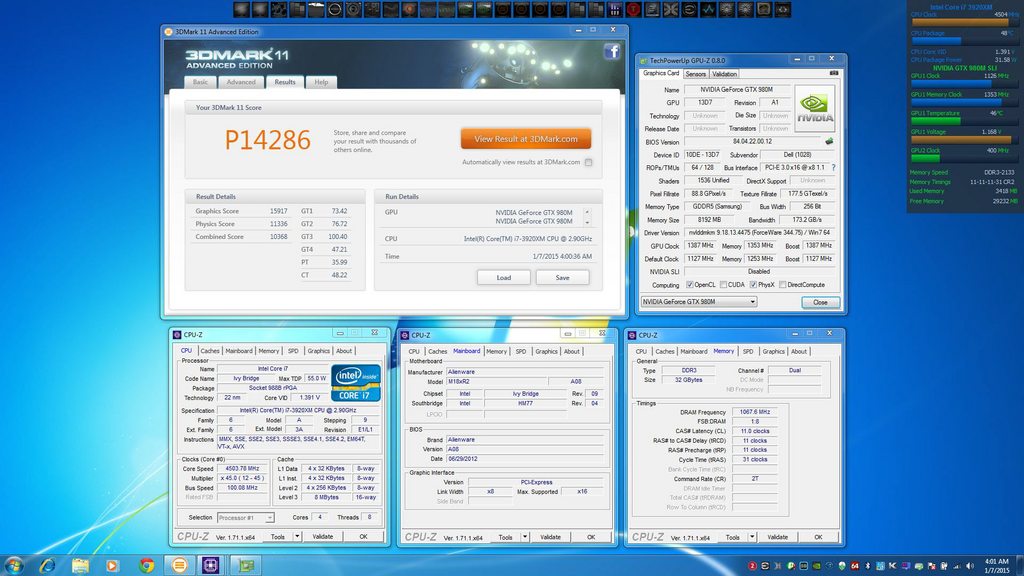Open SPD tab in CPU-Z Mainboard-tab window
This screenshot has height=576, width=1024.
[x=520, y=351]
